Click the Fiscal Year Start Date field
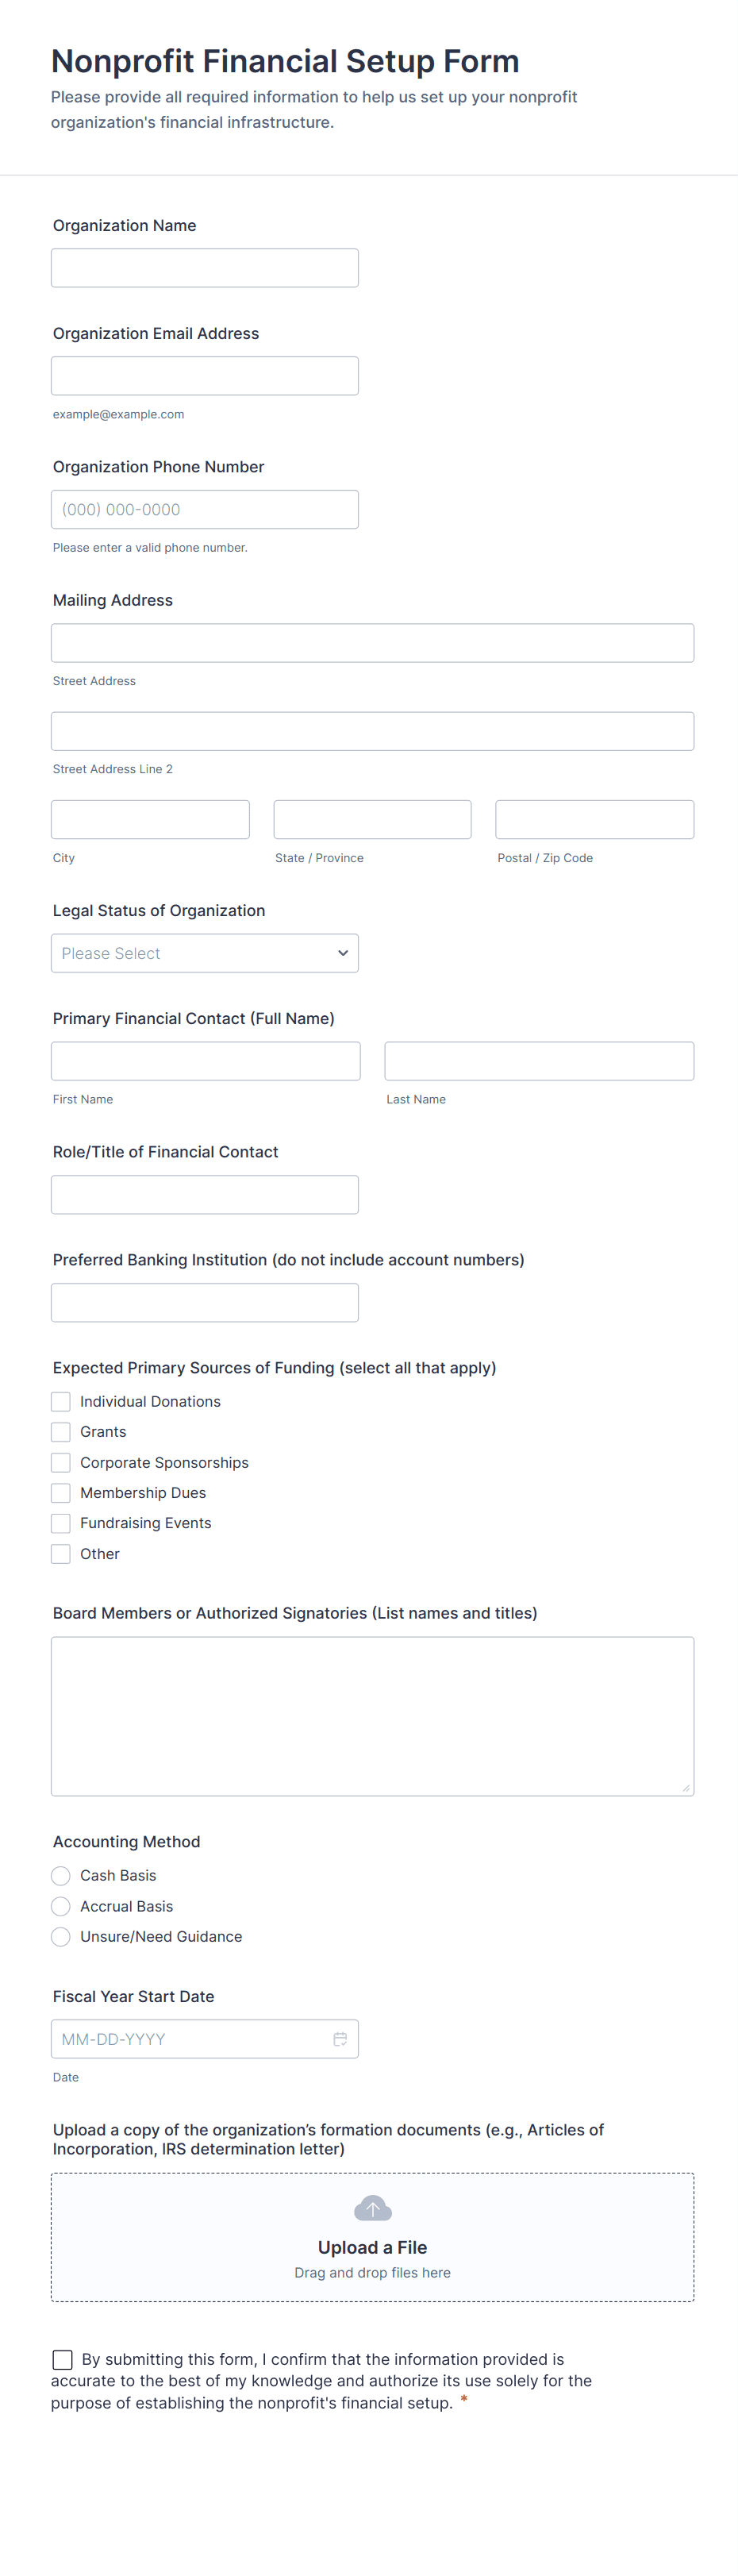Viewport: 738px width, 2576px height. (190, 2039)
